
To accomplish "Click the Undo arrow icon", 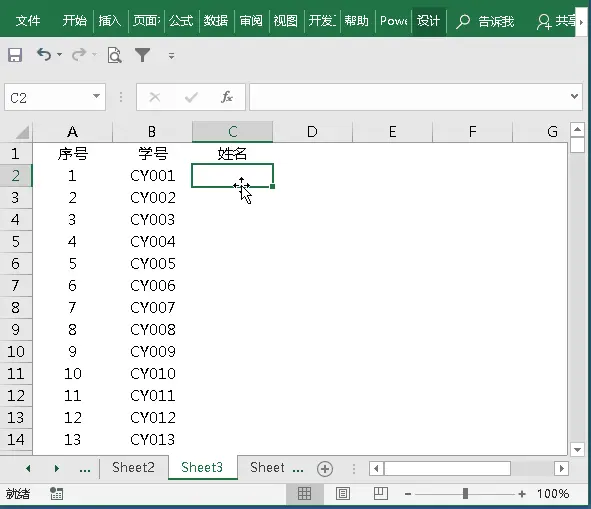I will click(x=44, y=55).
